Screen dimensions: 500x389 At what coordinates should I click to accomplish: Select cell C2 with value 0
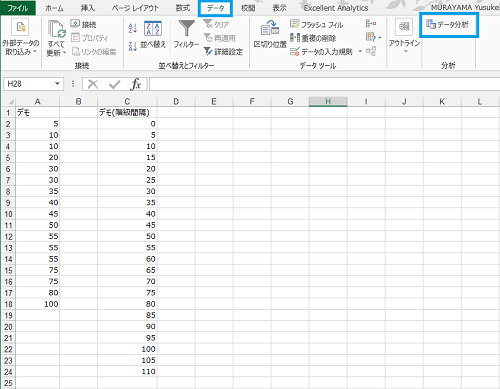point(127,124)
